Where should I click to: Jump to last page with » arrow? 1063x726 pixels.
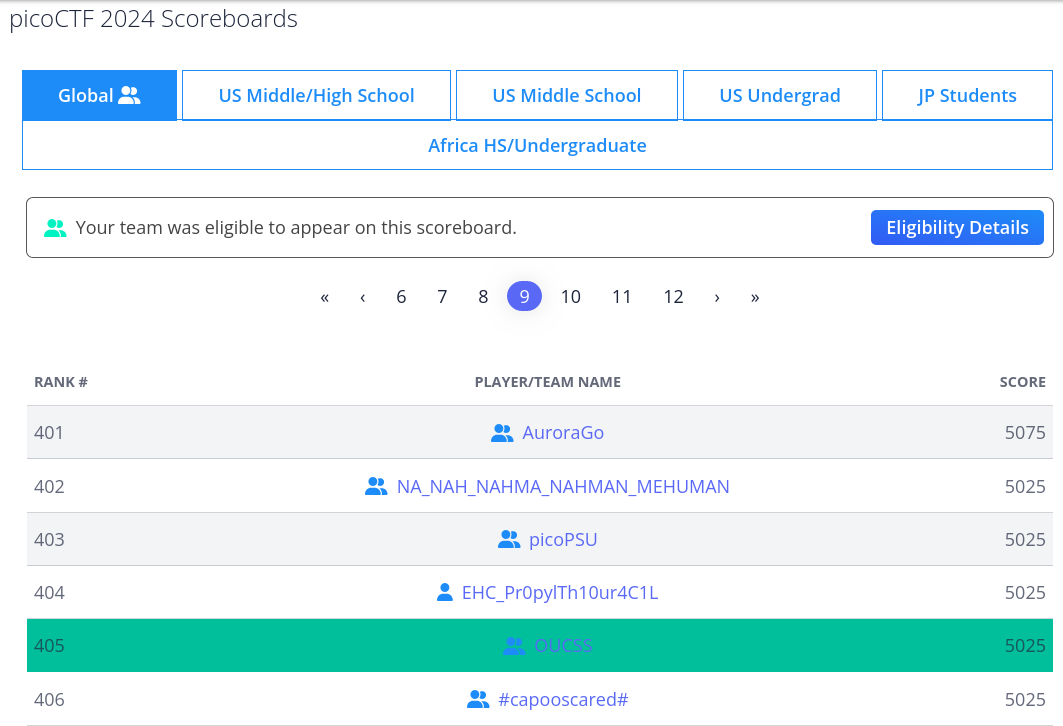755,297
